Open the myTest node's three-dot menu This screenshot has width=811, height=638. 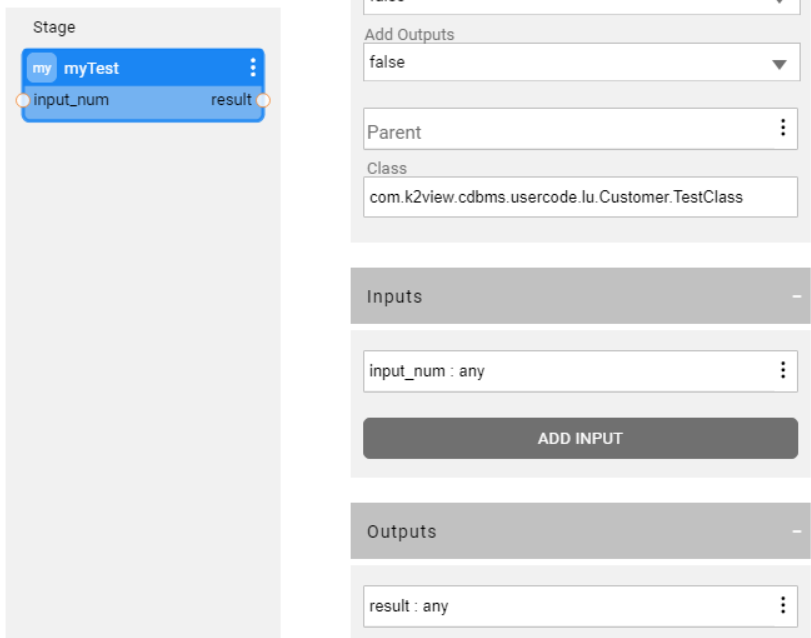coord(252,68)
